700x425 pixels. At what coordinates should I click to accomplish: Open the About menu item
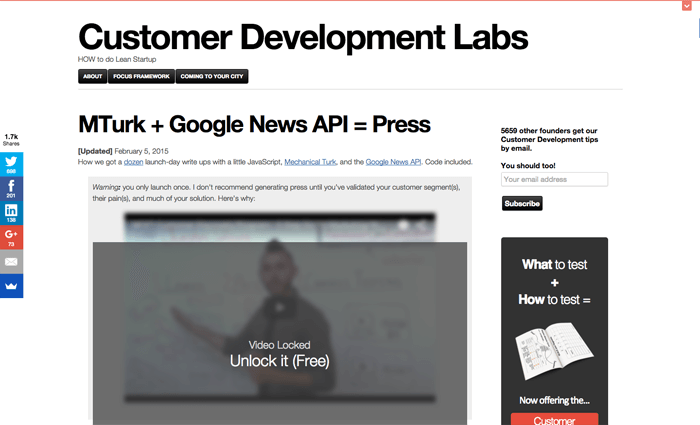92,76
